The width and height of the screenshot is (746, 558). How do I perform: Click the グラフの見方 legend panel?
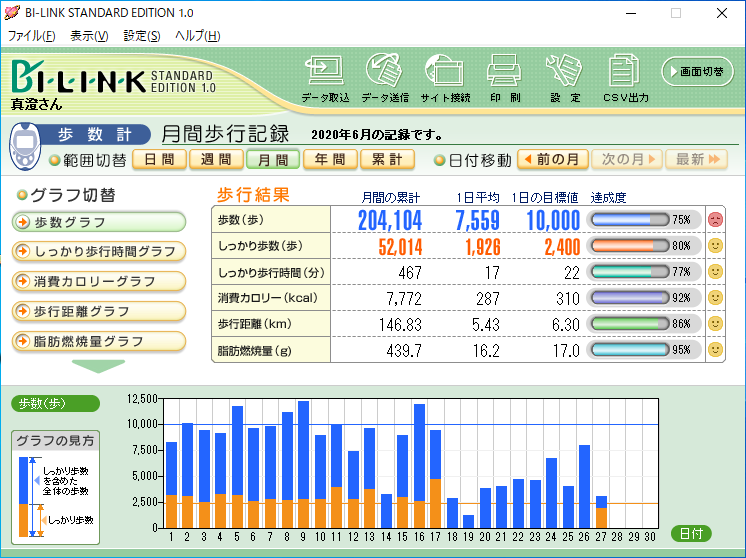56,488
